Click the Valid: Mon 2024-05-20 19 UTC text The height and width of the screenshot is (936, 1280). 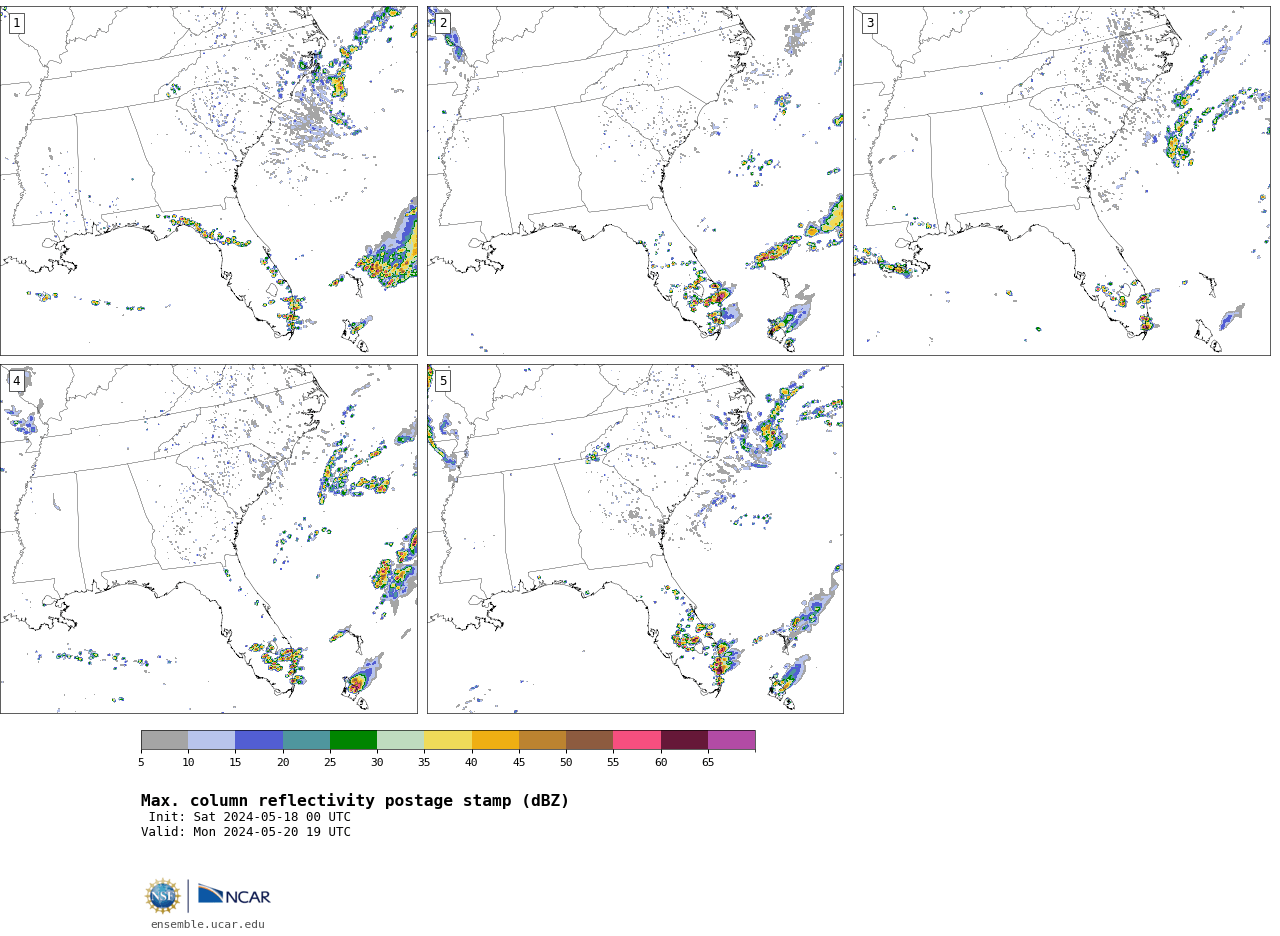[x=246, y=832]
